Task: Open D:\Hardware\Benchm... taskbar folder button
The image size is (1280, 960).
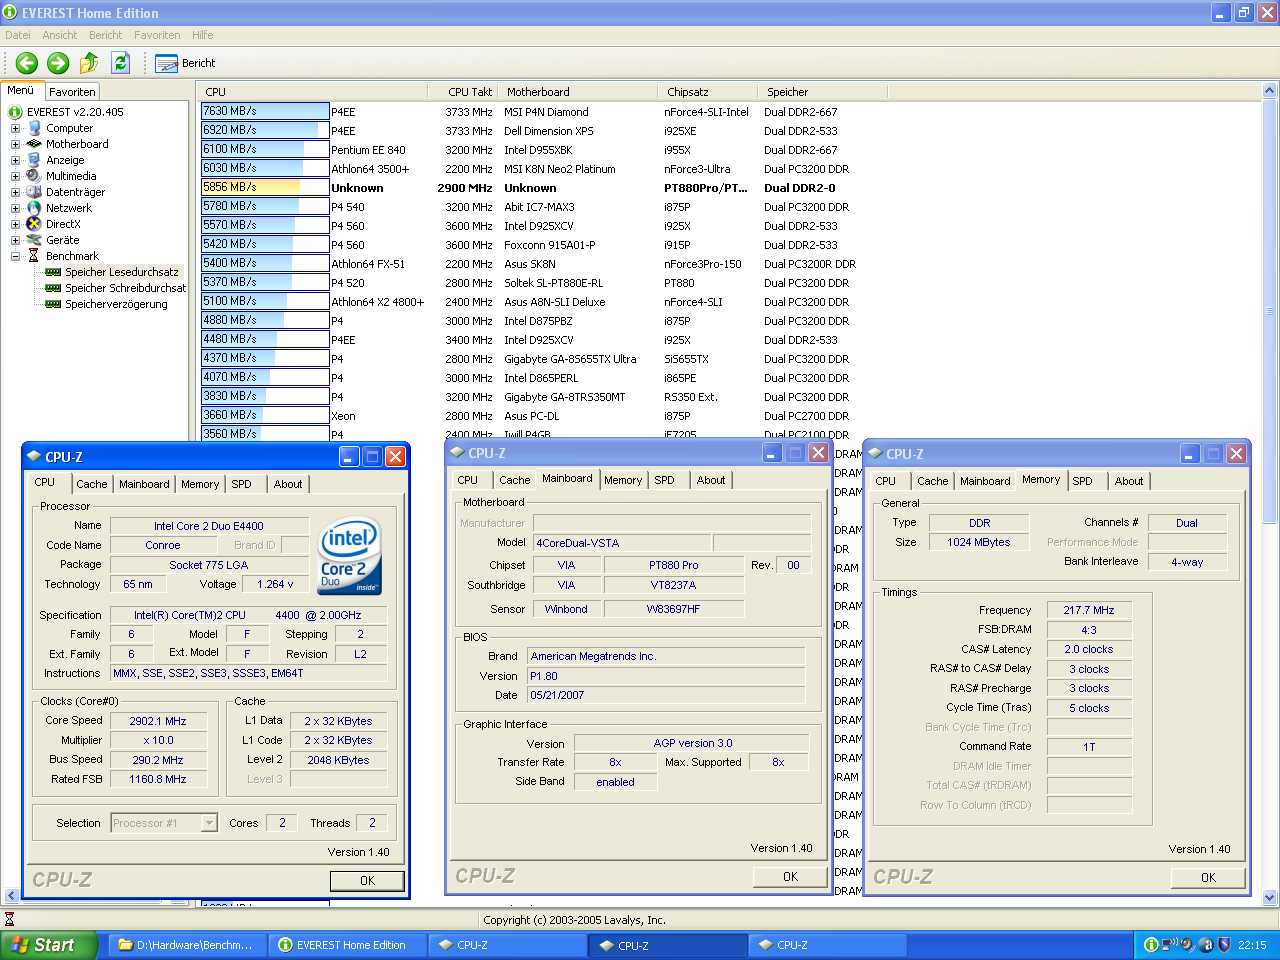Action: tap(187, 945)
